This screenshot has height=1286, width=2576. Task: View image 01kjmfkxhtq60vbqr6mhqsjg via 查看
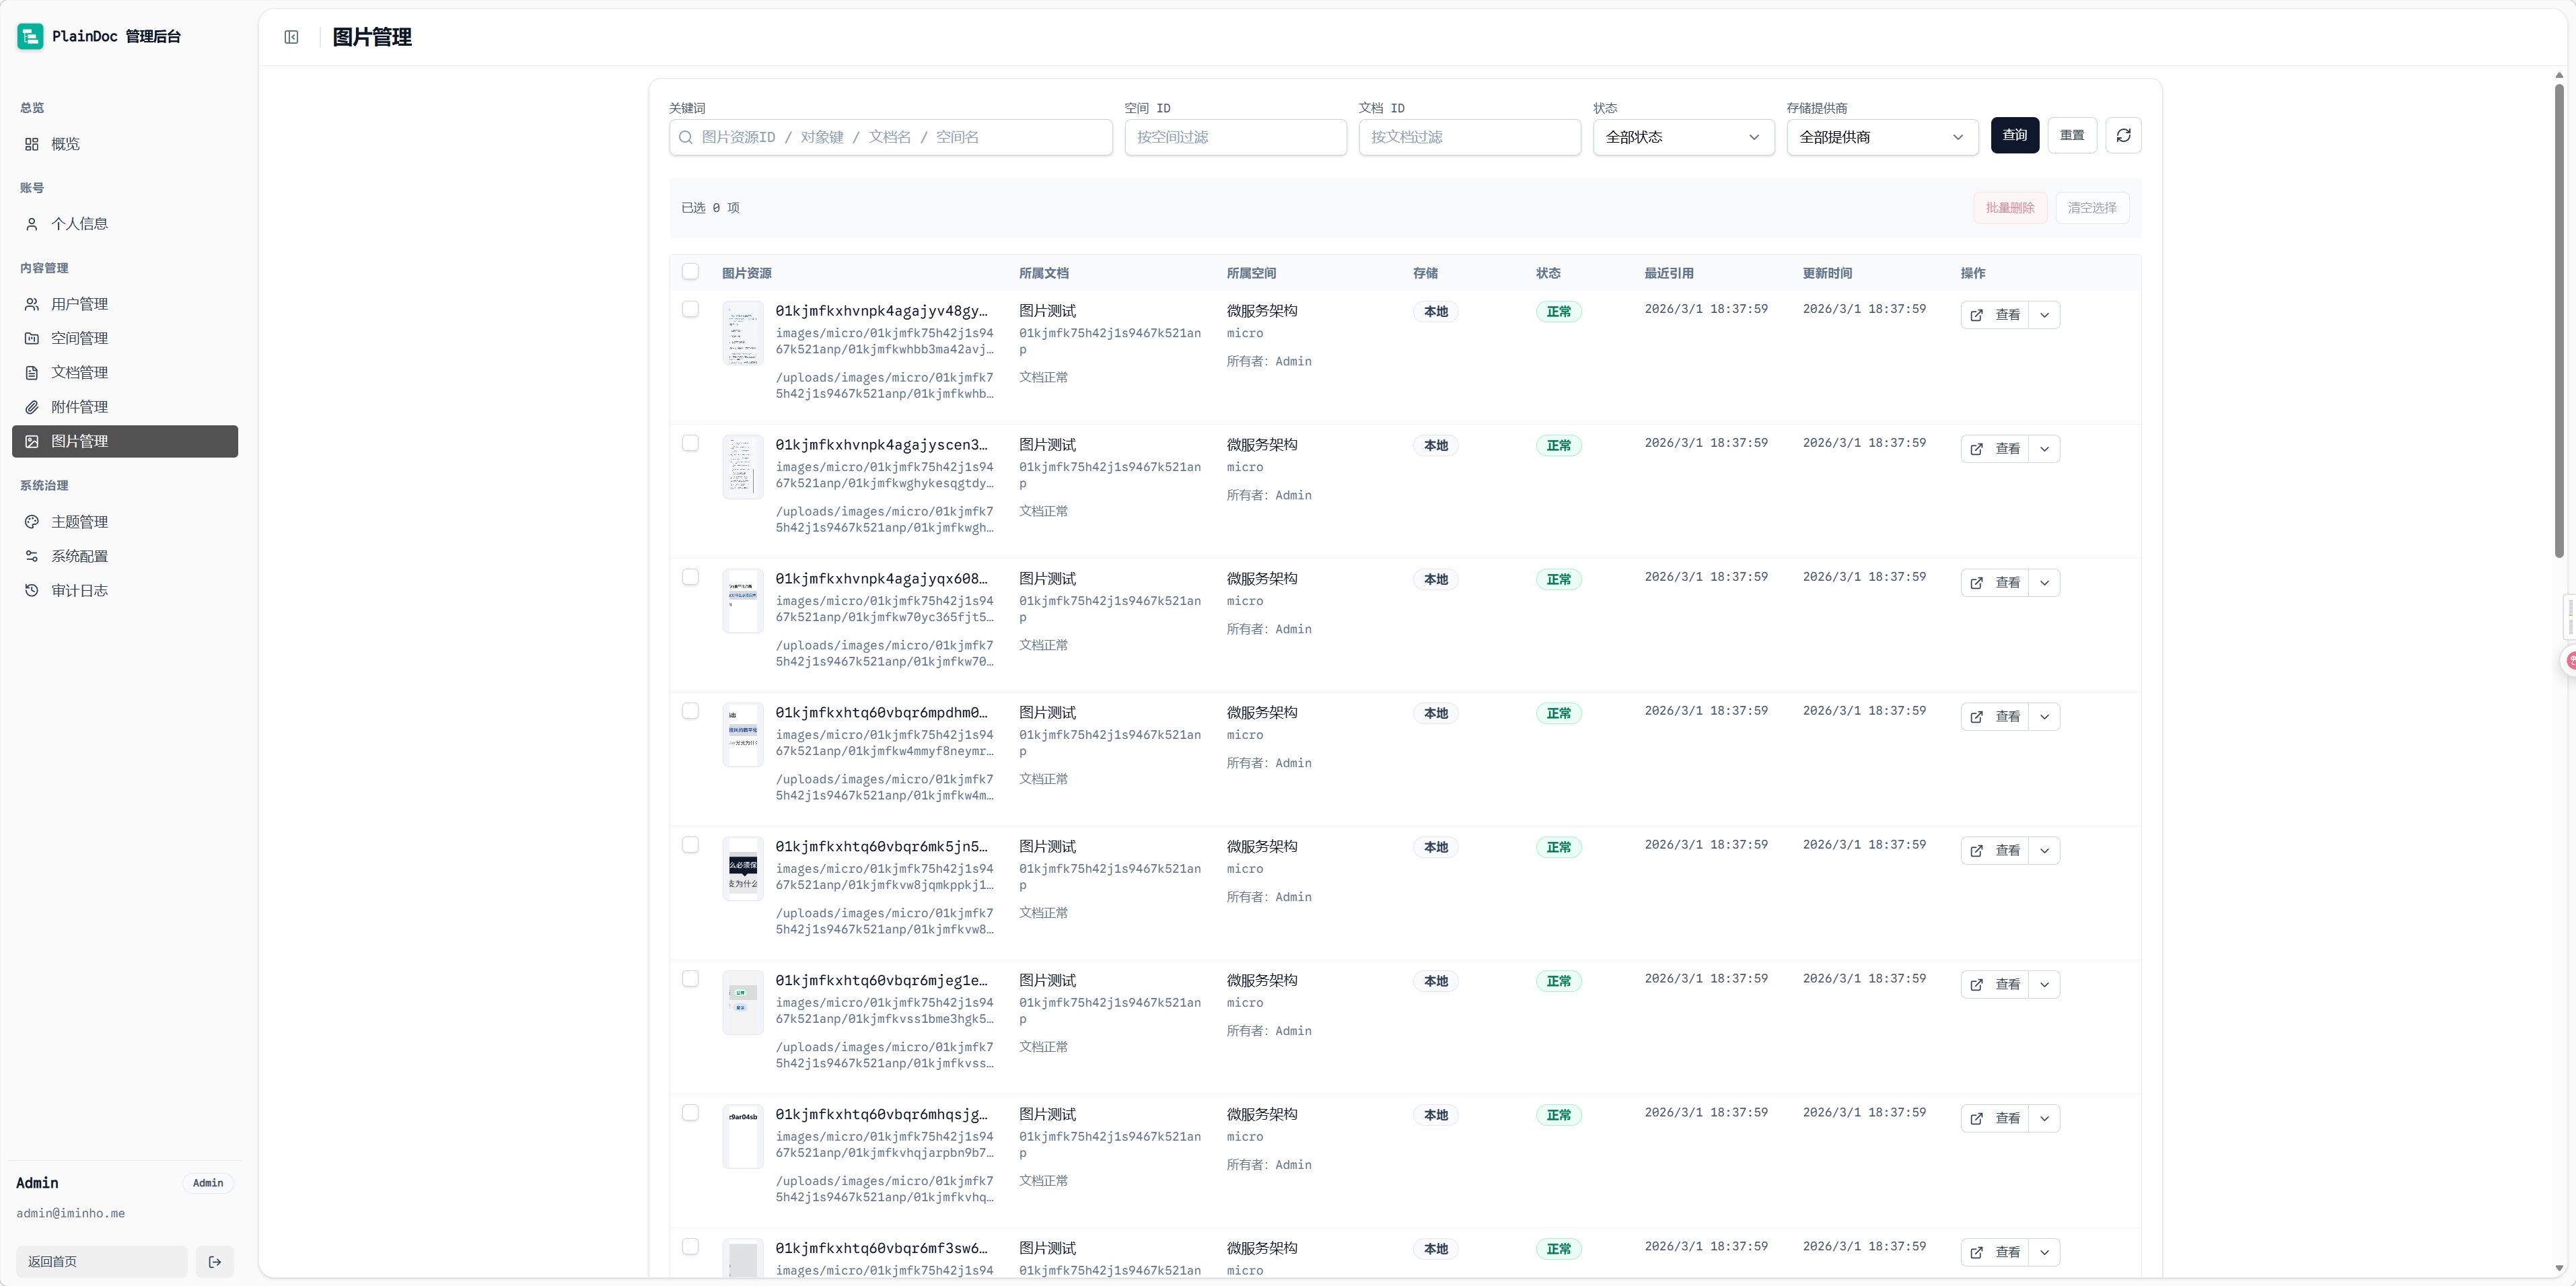1995,1119
